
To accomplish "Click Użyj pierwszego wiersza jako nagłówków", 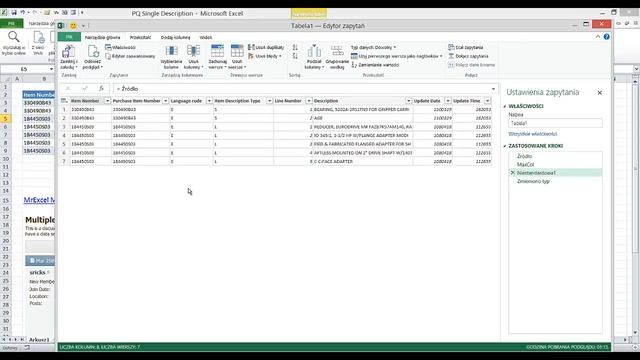I will (397, 56).
